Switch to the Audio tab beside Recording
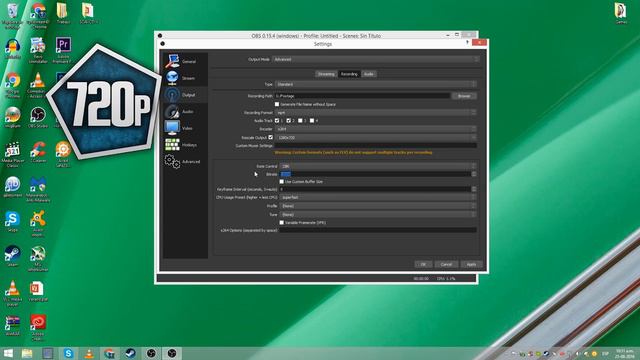This screenshot has width=640, height=360. [x=369, y=74]
